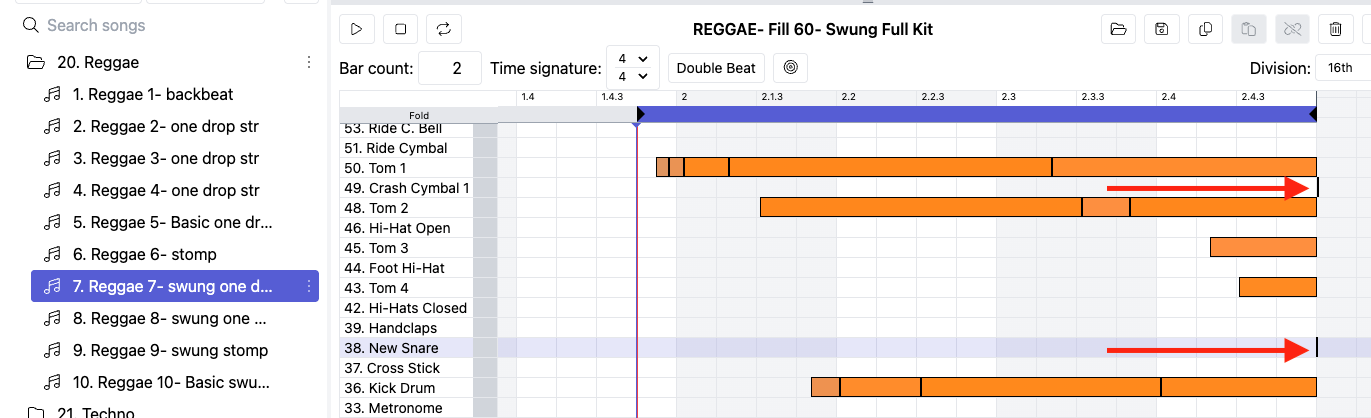1371x418 pixels.
Task: Select Reggae 6- stomp song
Action: coord(145,254)
